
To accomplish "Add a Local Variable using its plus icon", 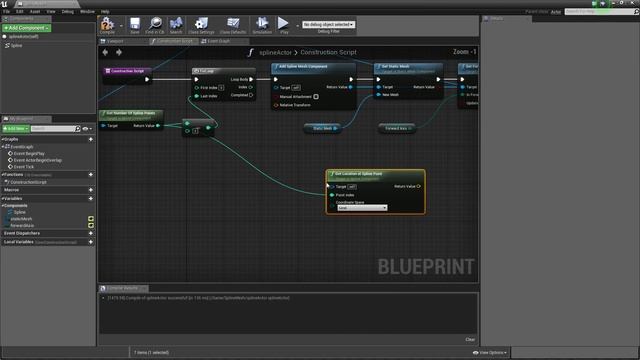I will [x=91, y=242].
